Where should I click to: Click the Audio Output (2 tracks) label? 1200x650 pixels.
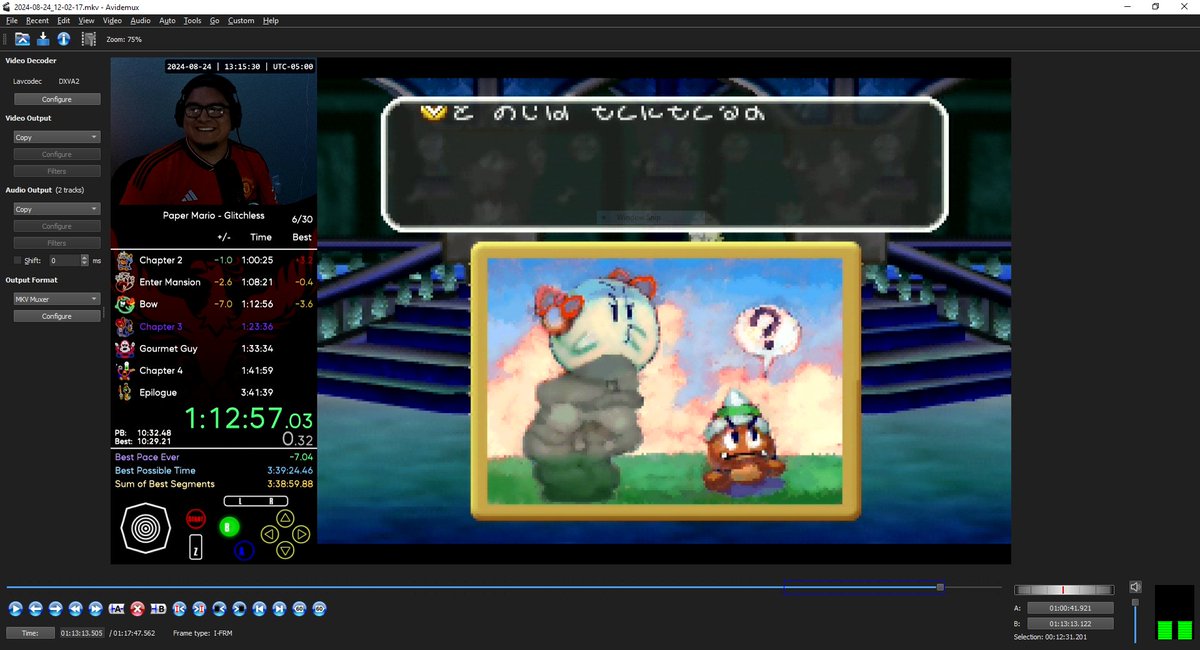(x=45, y=190)
